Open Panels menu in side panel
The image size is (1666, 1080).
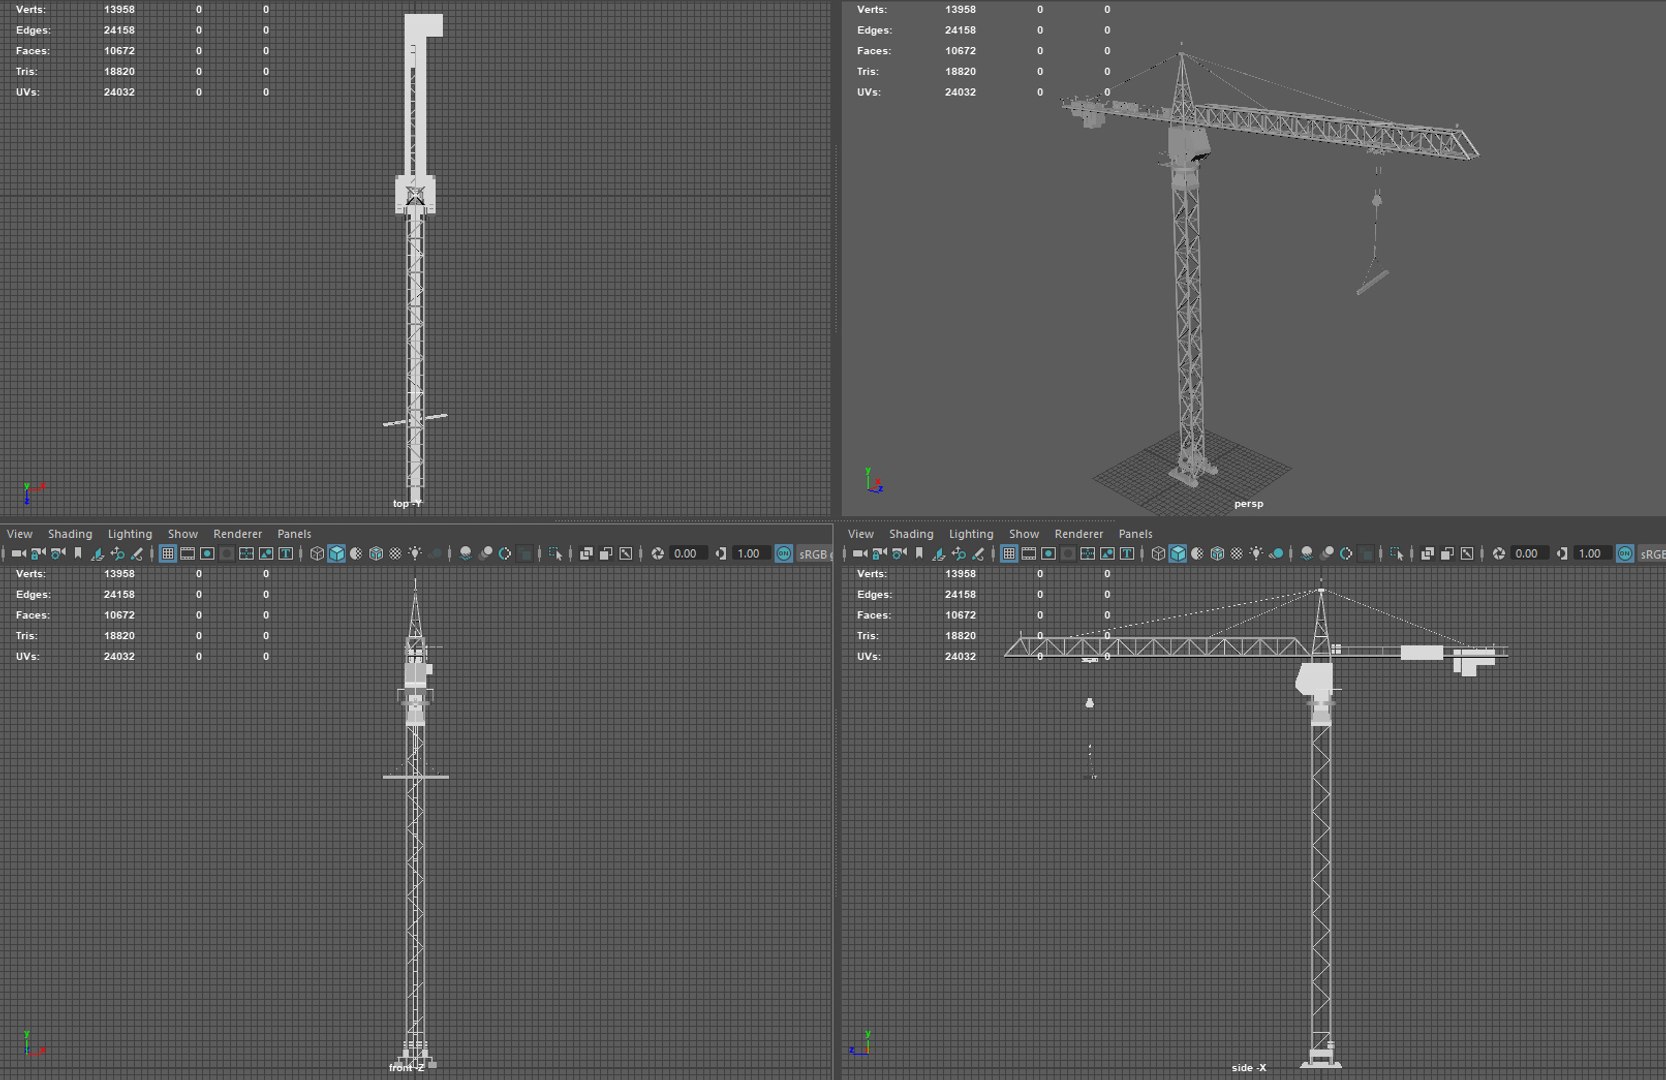pyautogui.click(x=1135, y=534)
